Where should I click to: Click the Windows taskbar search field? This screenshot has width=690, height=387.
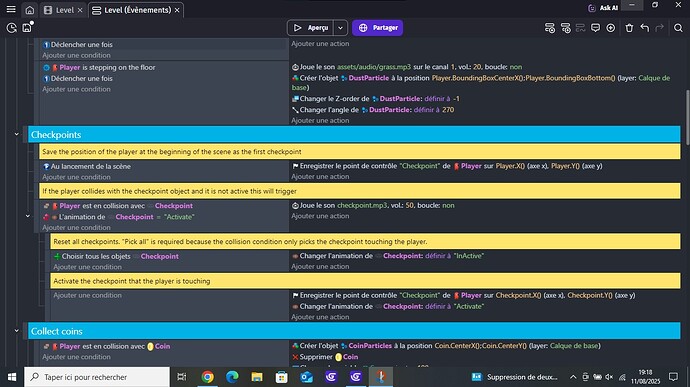point(97,377)
